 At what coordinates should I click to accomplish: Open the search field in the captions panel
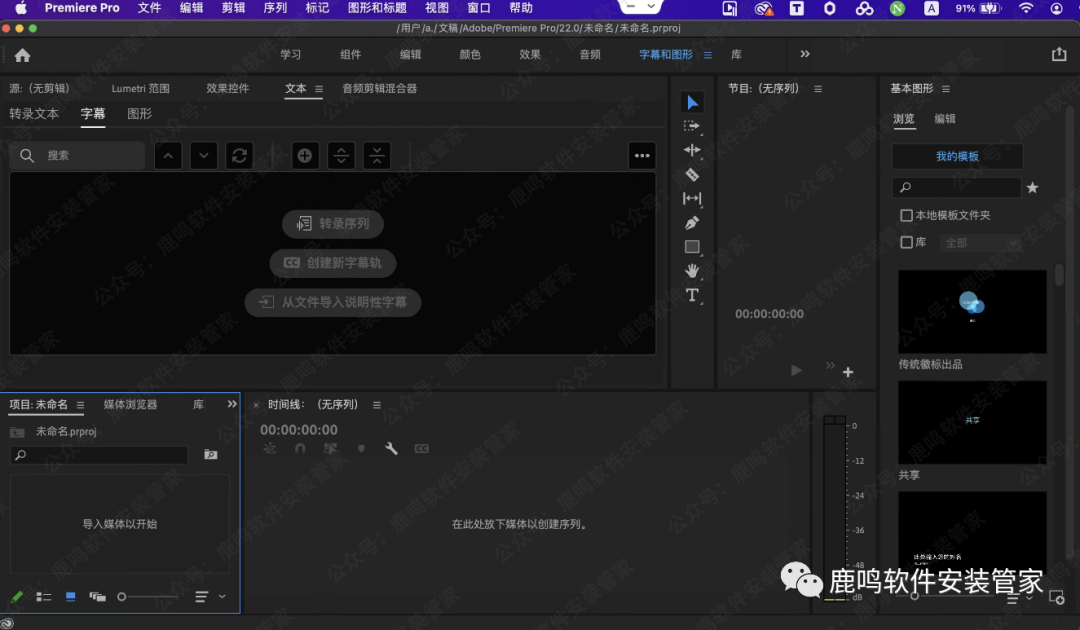pos(77,156)
